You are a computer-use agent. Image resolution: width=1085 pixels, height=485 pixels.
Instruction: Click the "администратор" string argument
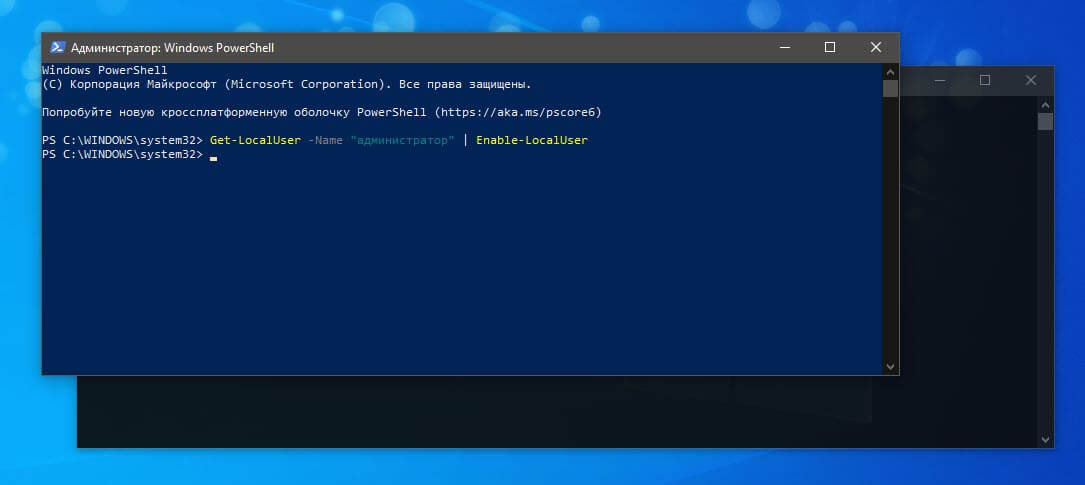(402, 140)
